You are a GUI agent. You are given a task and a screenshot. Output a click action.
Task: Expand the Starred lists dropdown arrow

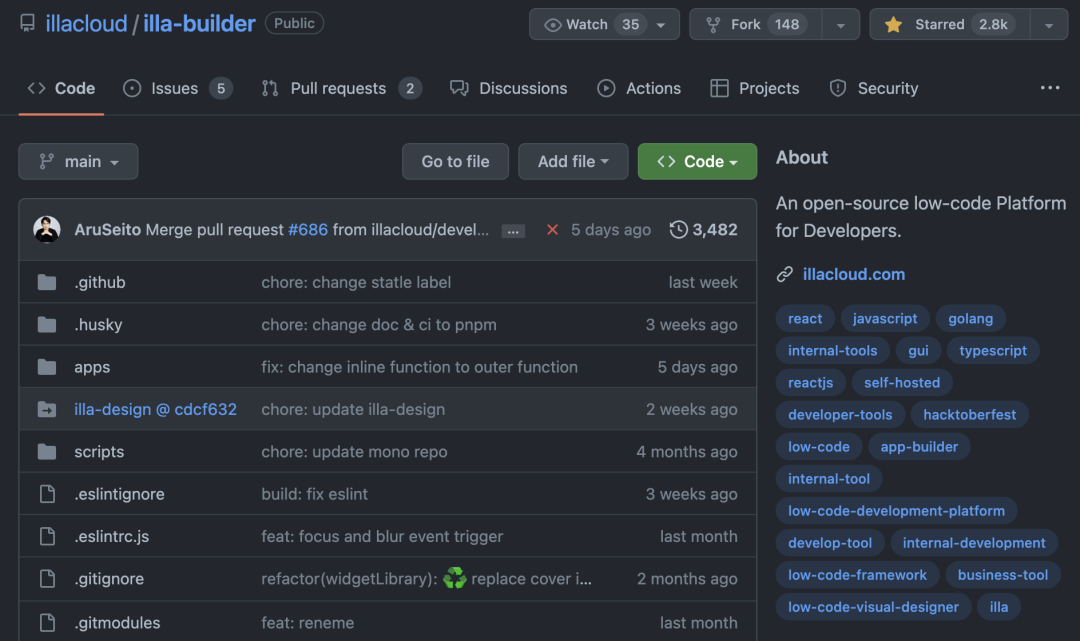point(1049,25)
